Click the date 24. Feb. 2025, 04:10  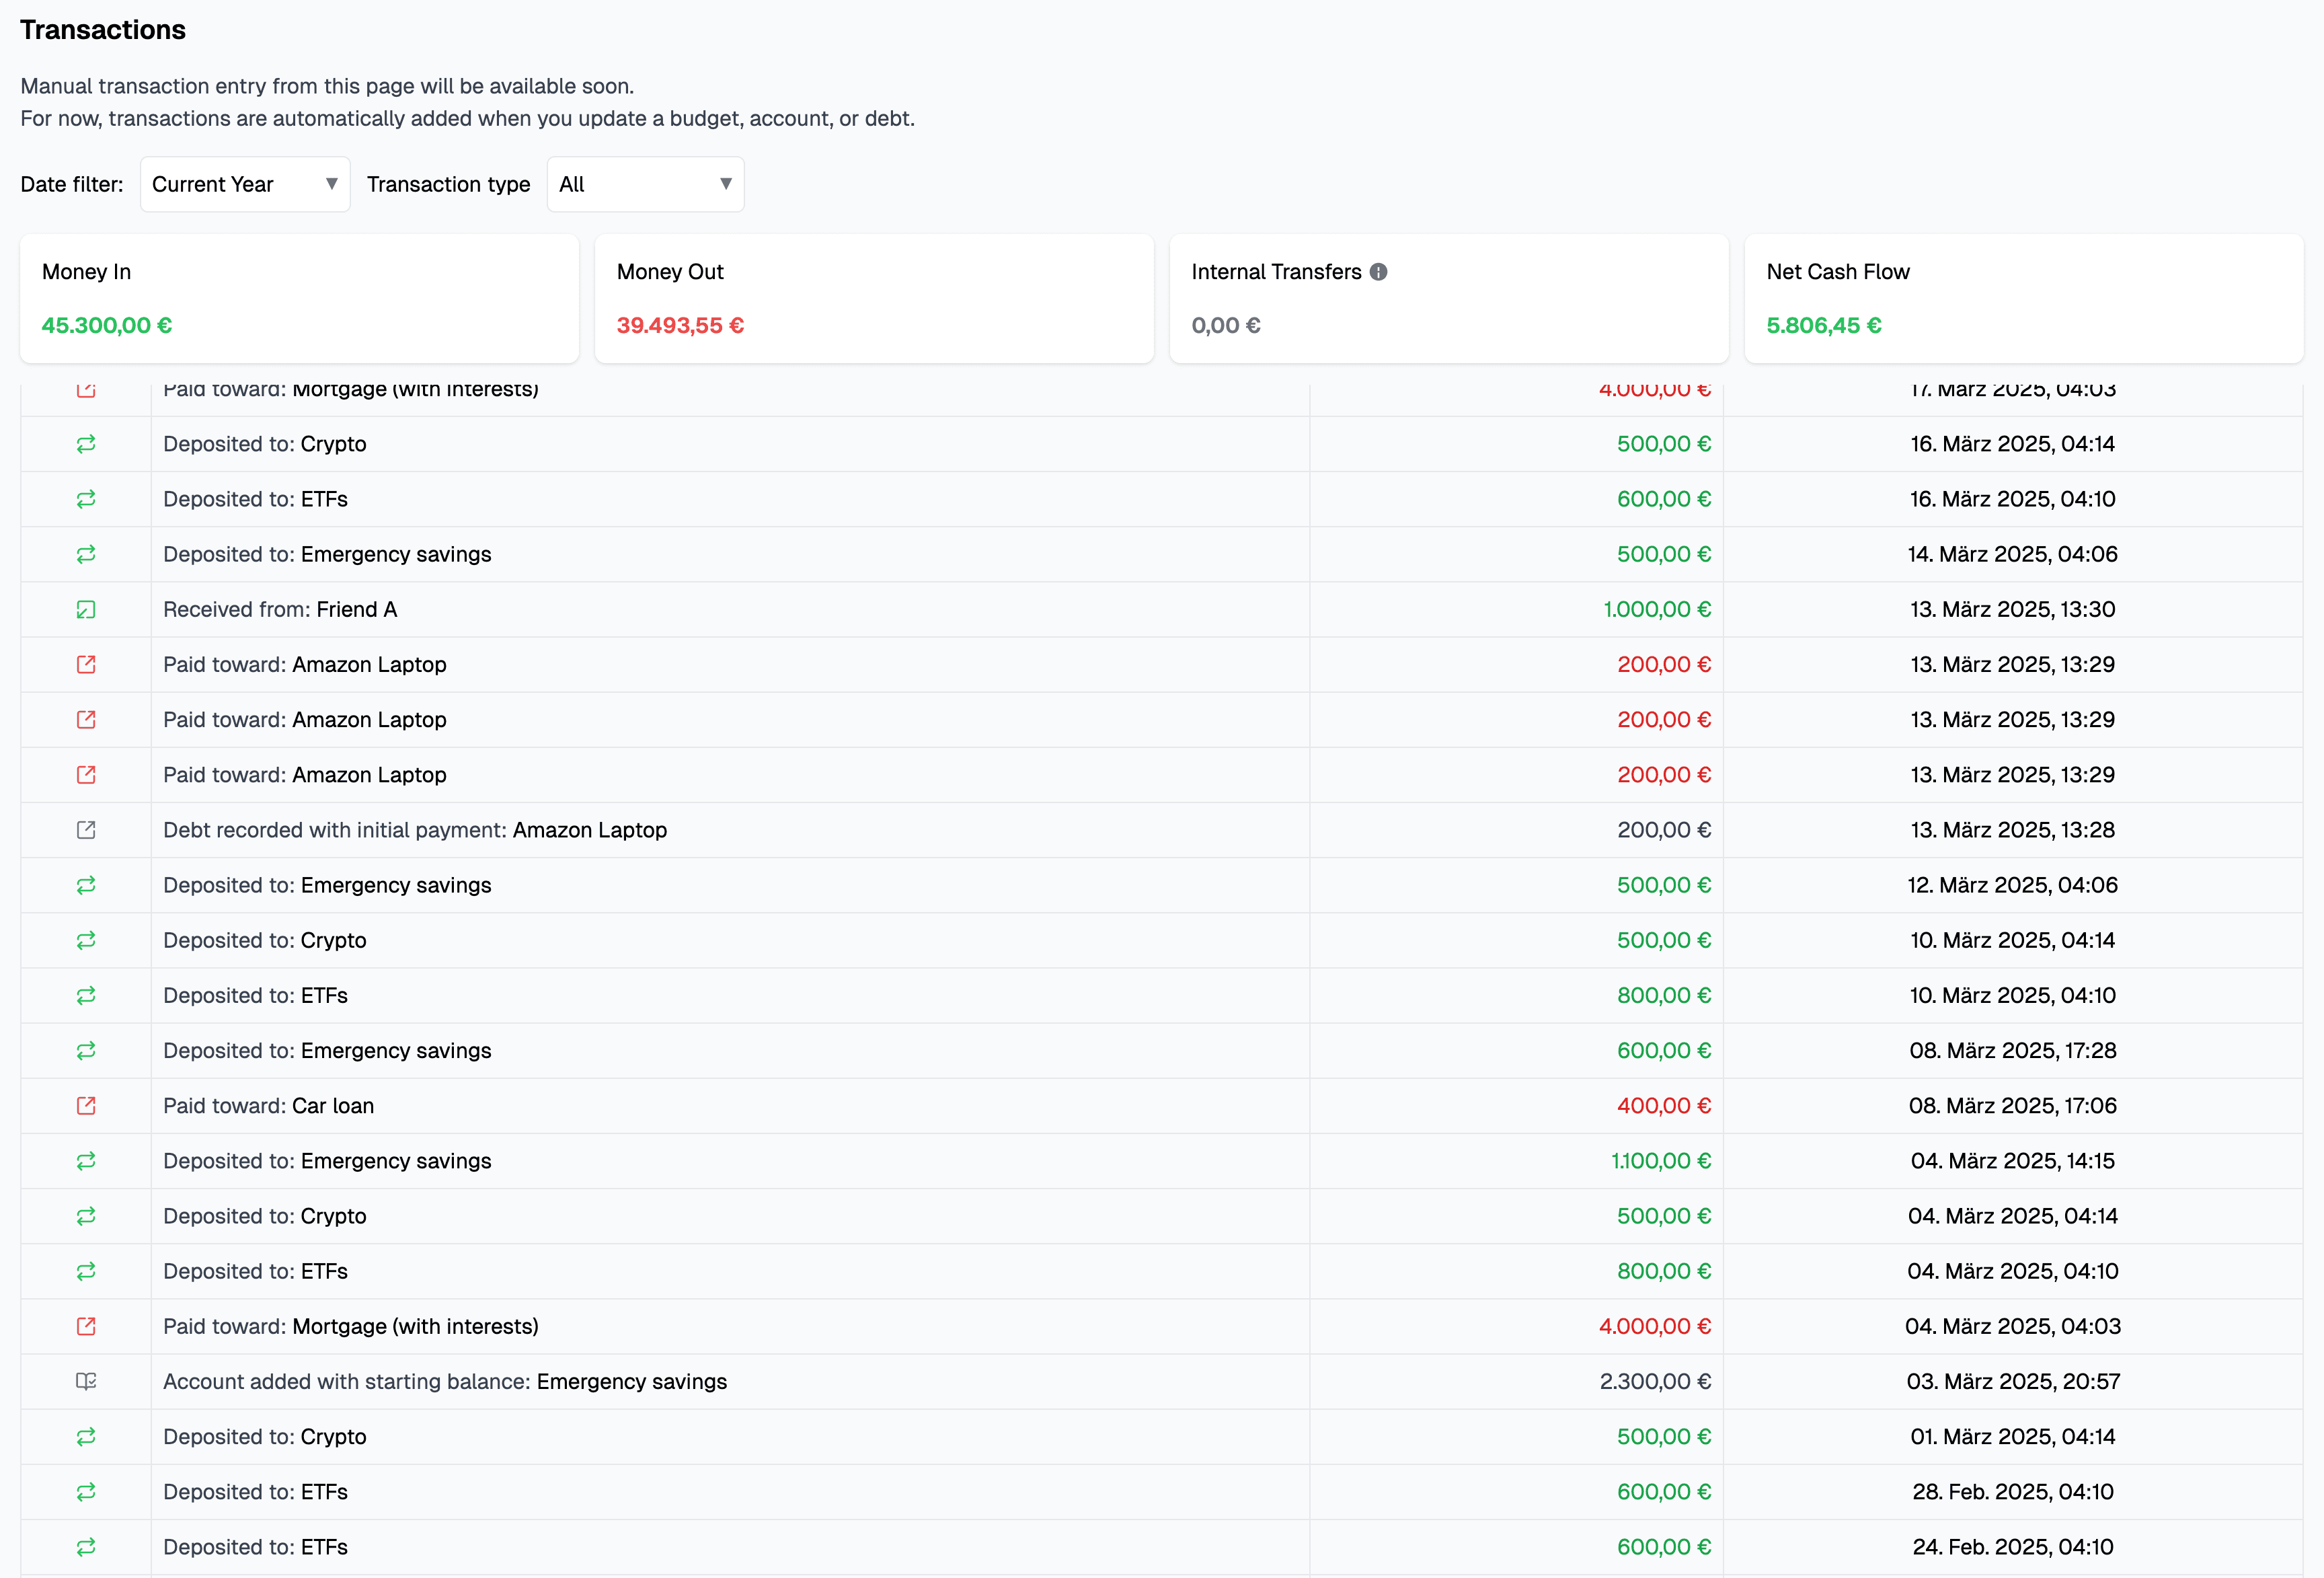pyautogui.click(x=2013, y=1547)
